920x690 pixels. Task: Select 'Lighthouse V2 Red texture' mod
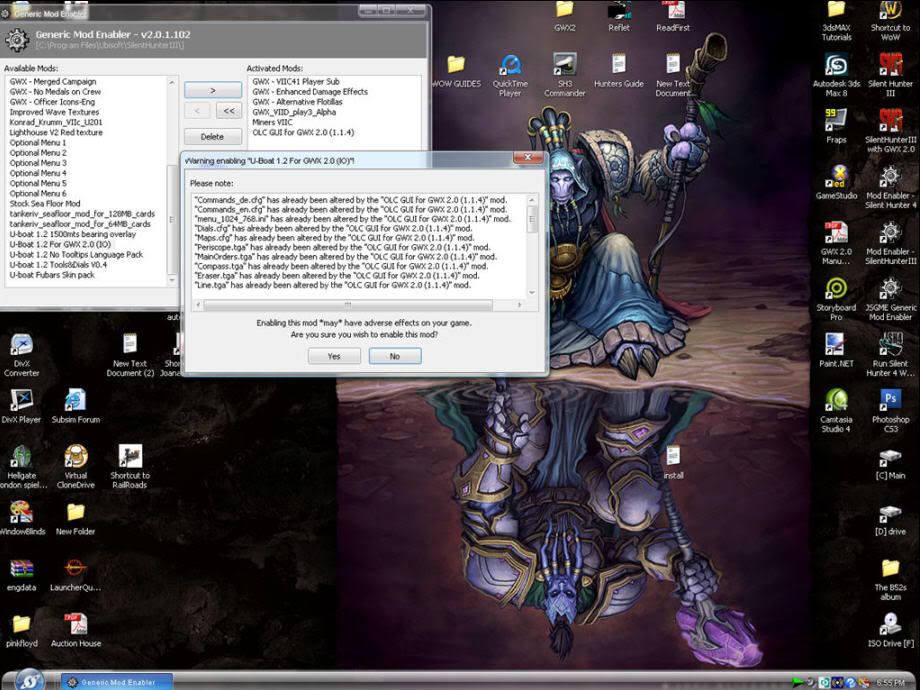tap(56, 133)
